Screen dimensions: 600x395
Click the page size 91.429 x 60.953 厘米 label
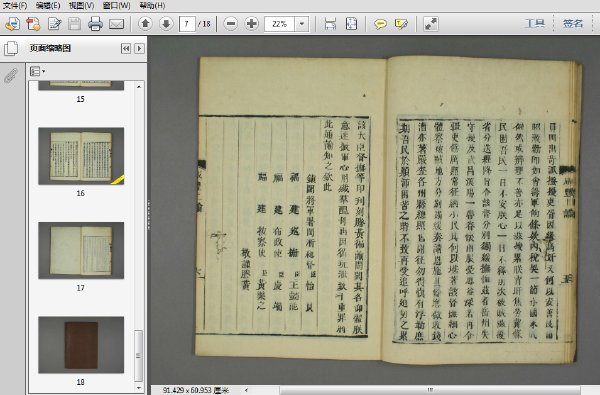[x=196, y=390]
